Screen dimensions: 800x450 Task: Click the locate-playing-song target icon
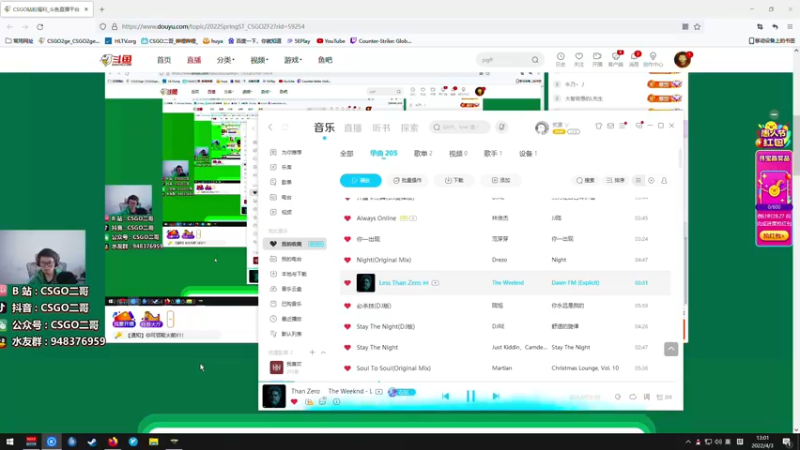pyautogui.click(x=652, y=181)
